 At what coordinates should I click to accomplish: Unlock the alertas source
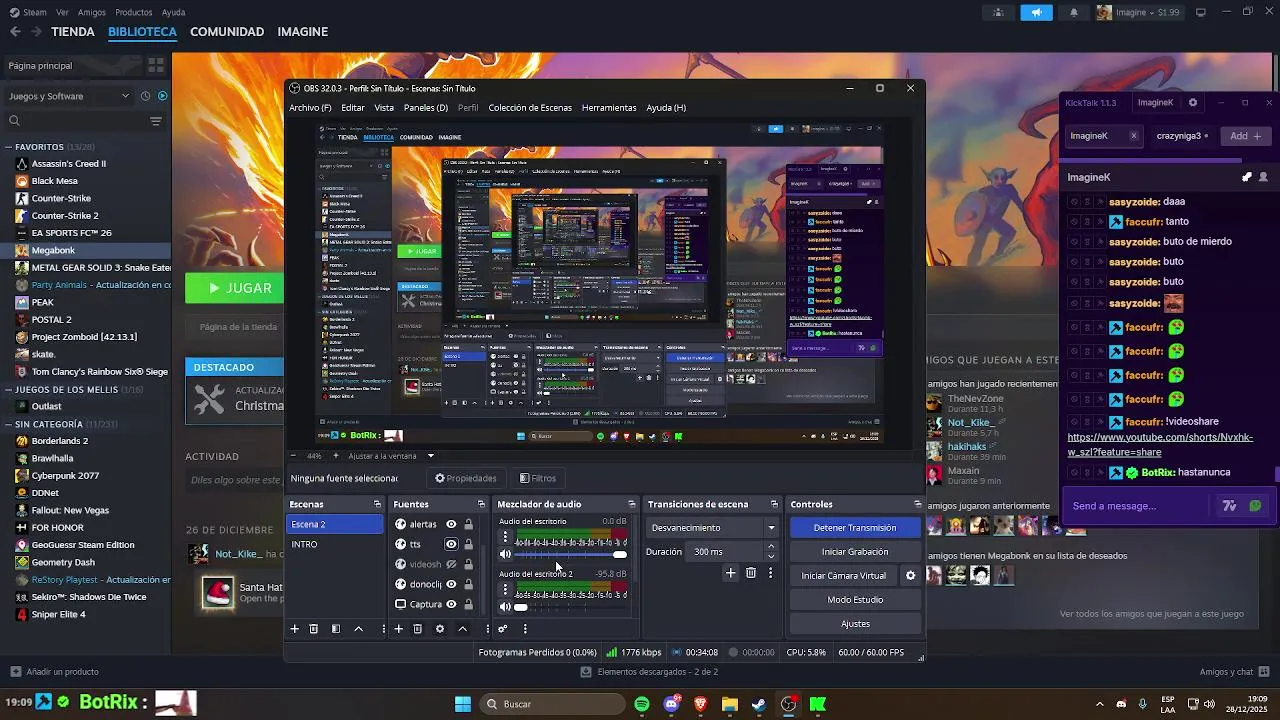click(x=468, y=524)
